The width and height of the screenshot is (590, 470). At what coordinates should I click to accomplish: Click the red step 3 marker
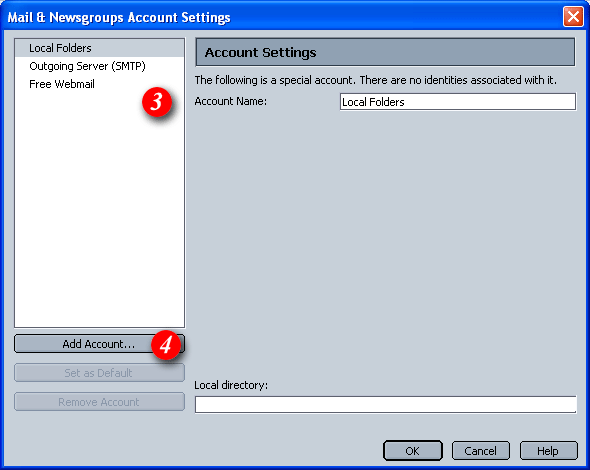pos(157,102)
